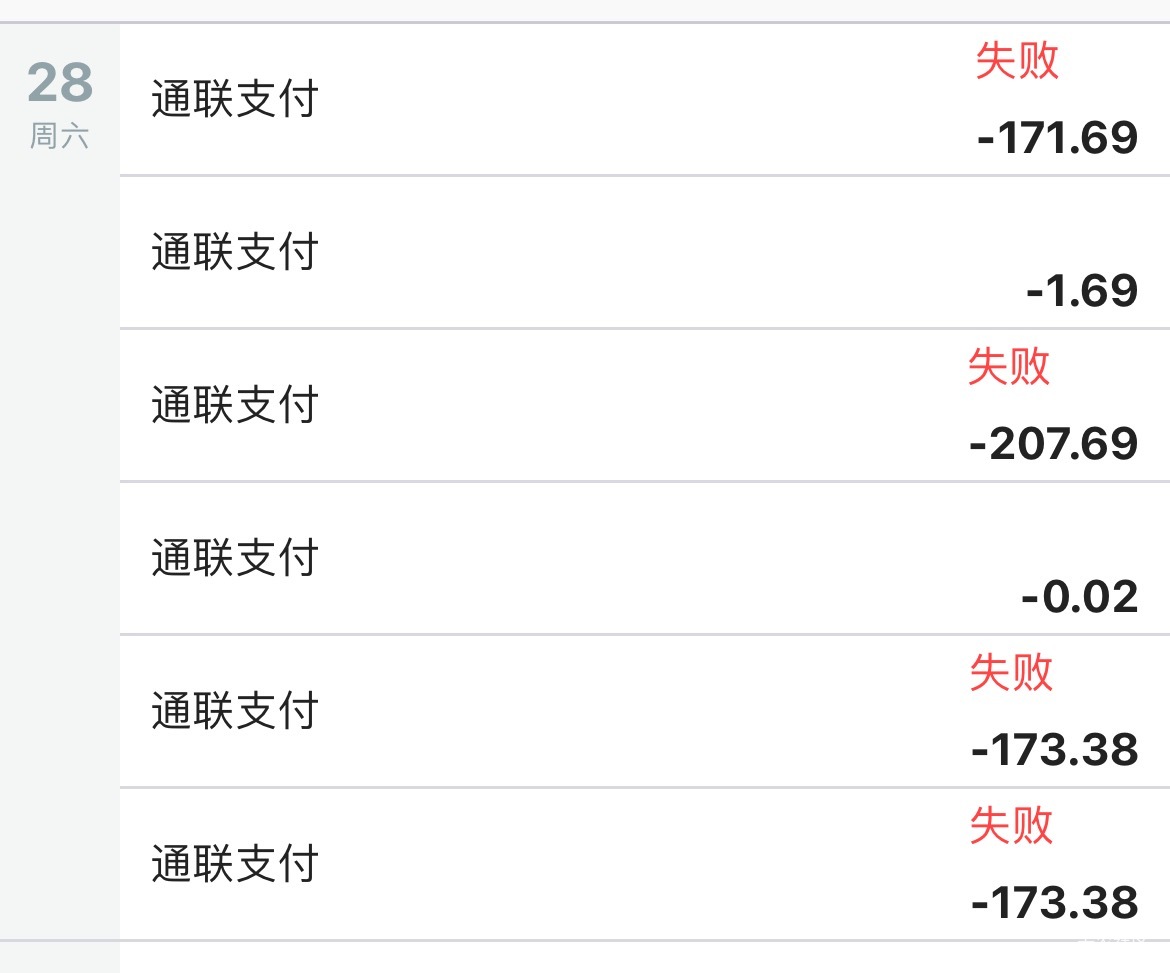The image size is (1170, 973).
Task: Tap the -1.69 amount
Action: [1082, 290]
